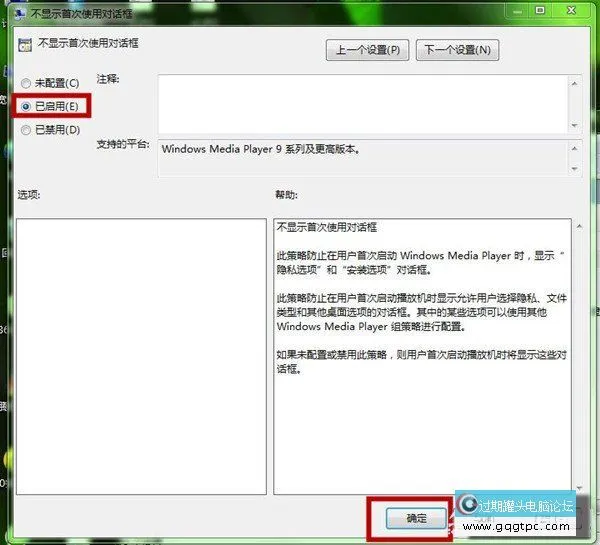The image size is (600, 545).
Task: Click the 注释 box scroll down arrow
Action: (574, 125)
